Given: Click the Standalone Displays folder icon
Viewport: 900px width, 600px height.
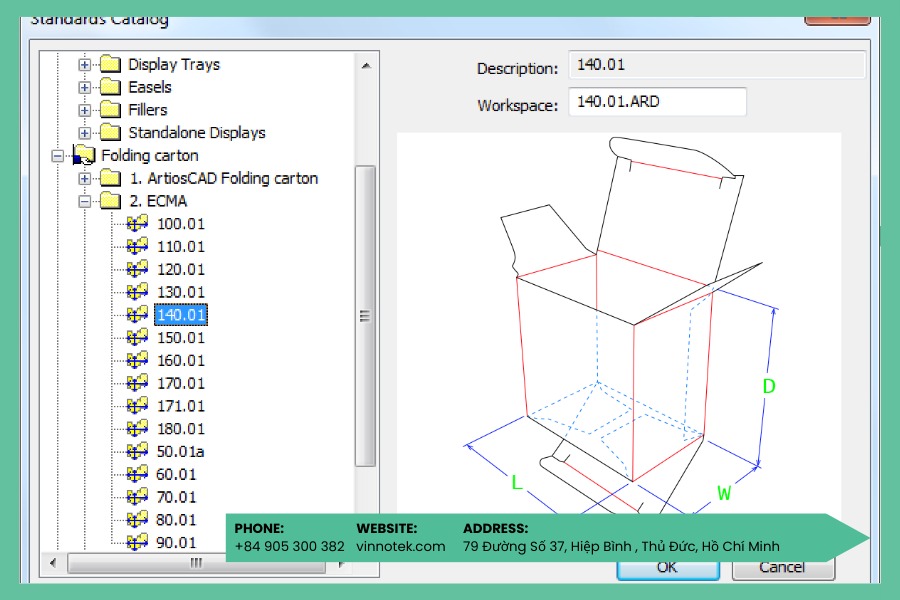Looking at the screenshot, I should (110, 133).
